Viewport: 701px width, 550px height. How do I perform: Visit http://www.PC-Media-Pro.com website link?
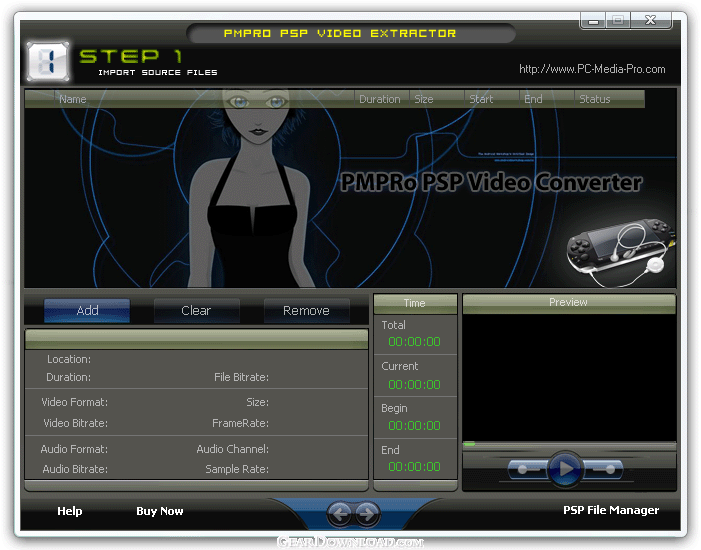592,69
